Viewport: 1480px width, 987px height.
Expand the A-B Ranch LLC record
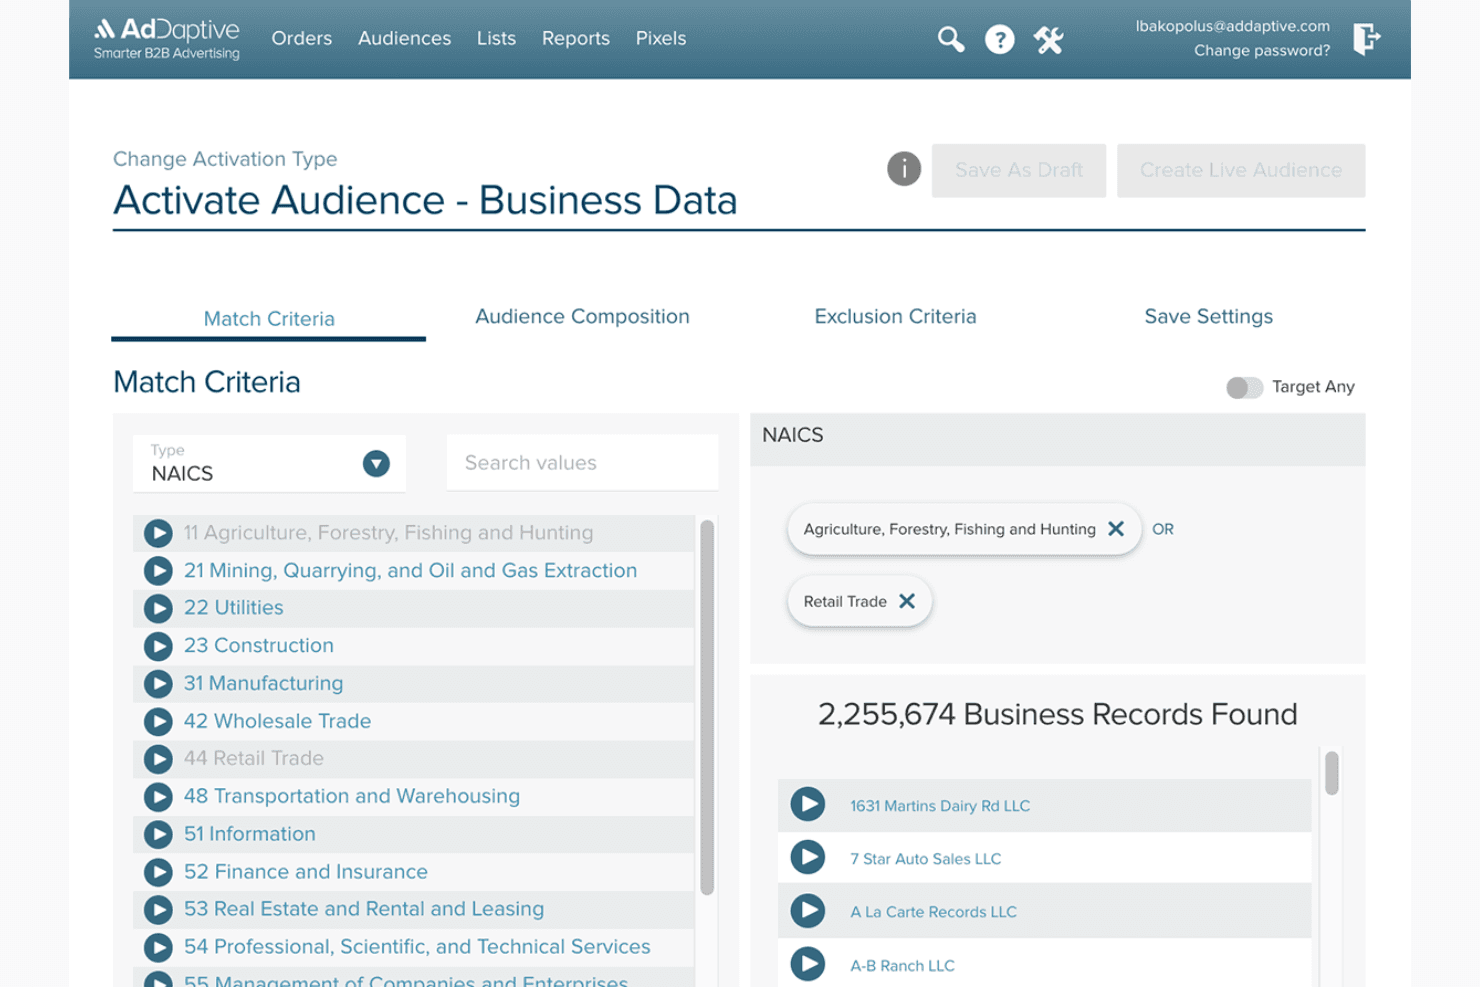[808, 964]
